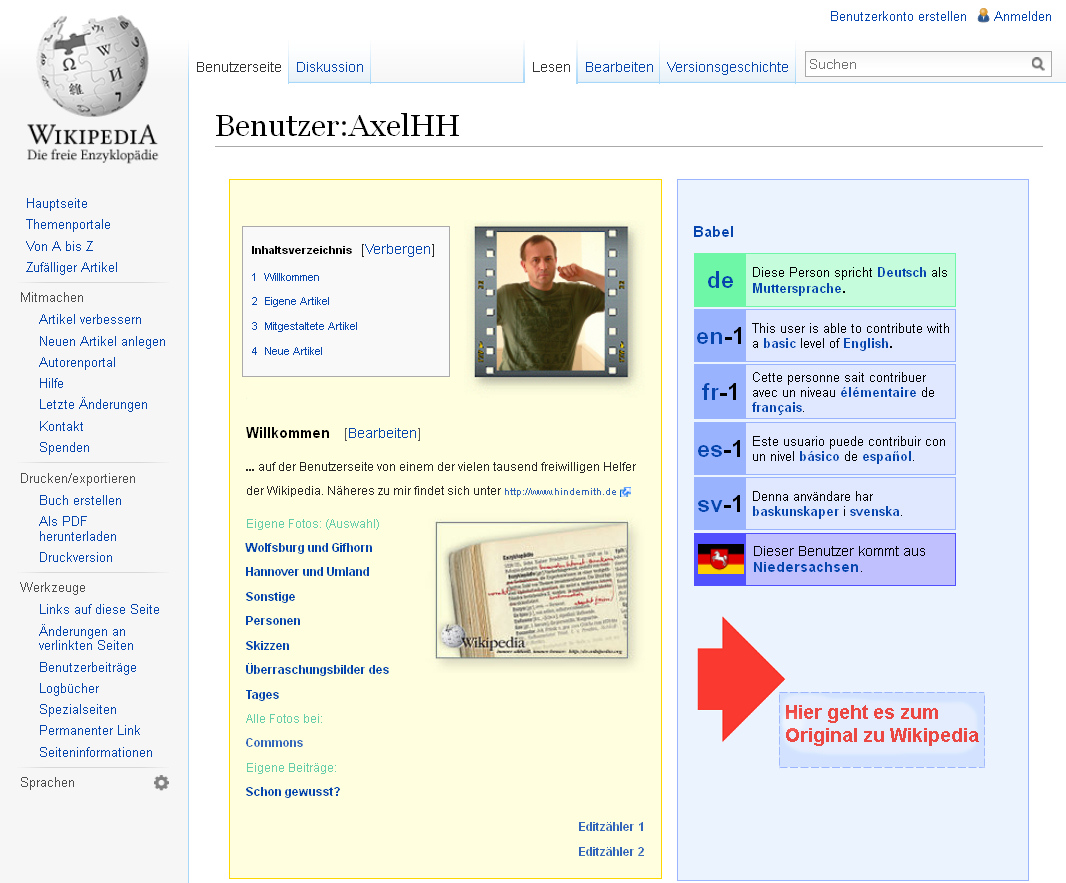
Task: Open Themenportale in sidebar
Action: point(68,224)
